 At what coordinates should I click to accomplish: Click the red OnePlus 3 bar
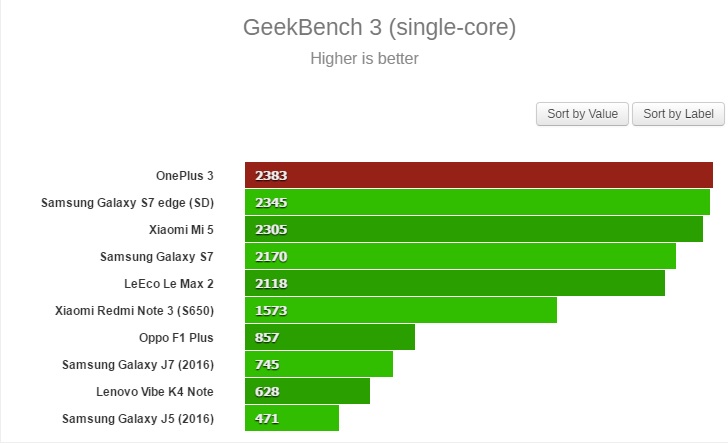(478, 175)
